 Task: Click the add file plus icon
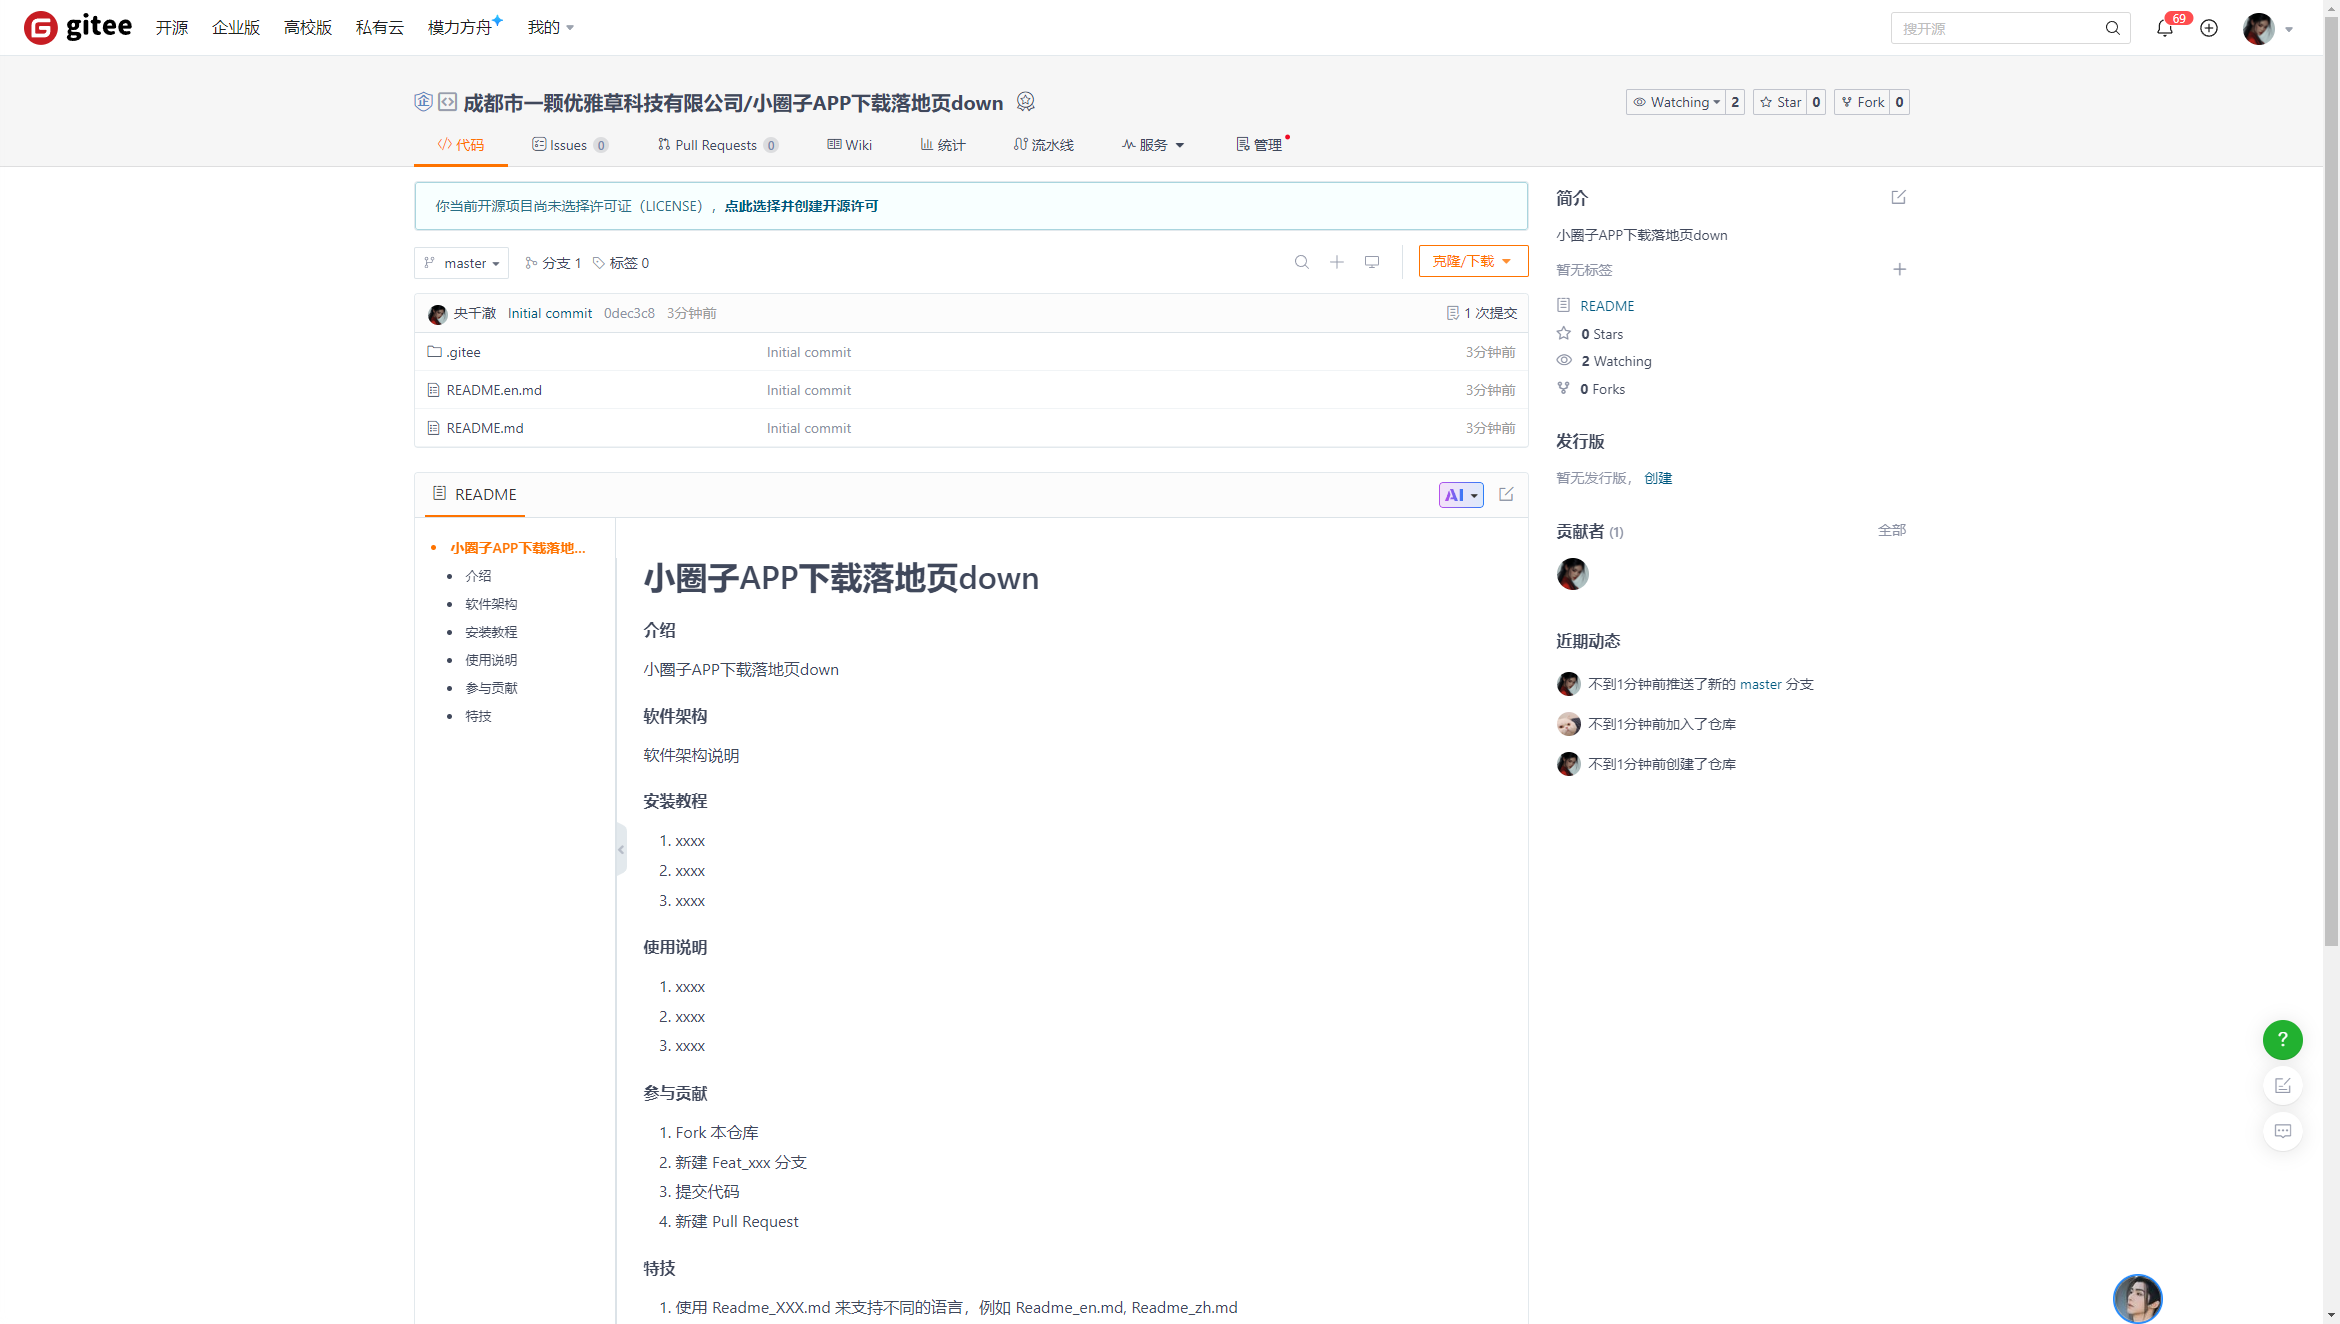point(1336,262)
